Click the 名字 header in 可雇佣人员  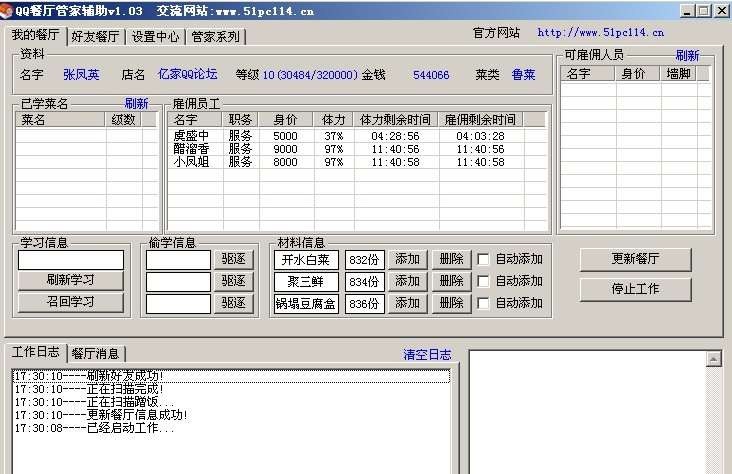point(588,74)
